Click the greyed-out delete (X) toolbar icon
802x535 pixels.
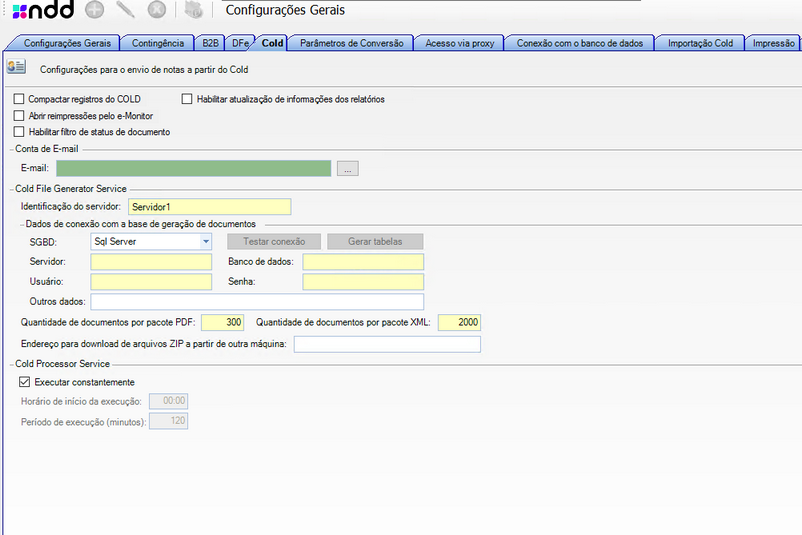(156, 11)
